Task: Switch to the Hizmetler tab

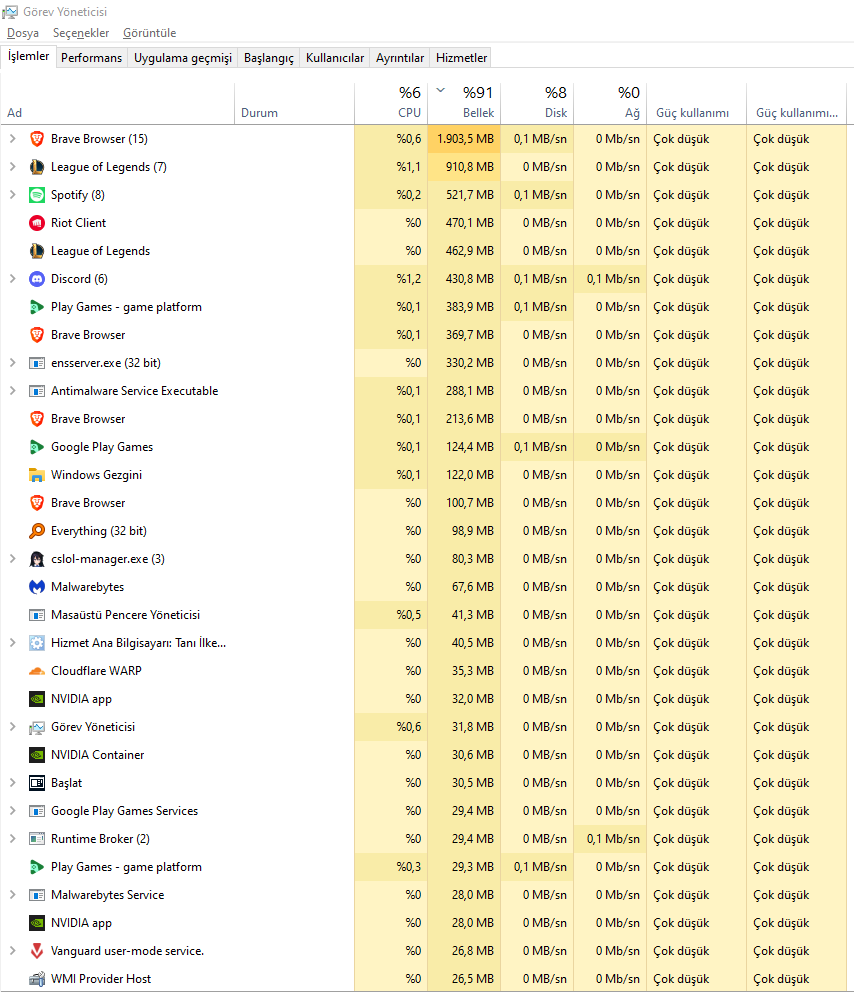Action: point(461,58)
